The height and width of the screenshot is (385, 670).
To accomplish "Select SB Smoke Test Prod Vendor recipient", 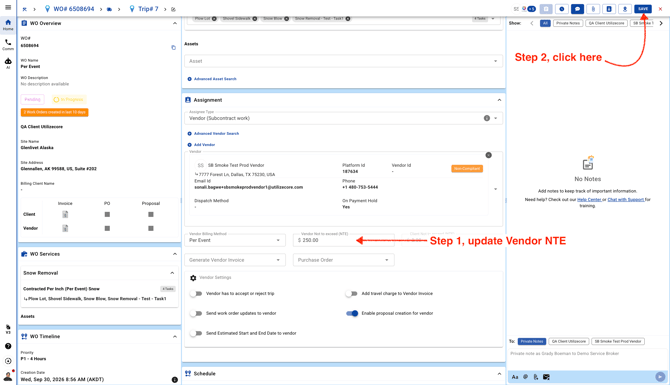I will 618,341.
